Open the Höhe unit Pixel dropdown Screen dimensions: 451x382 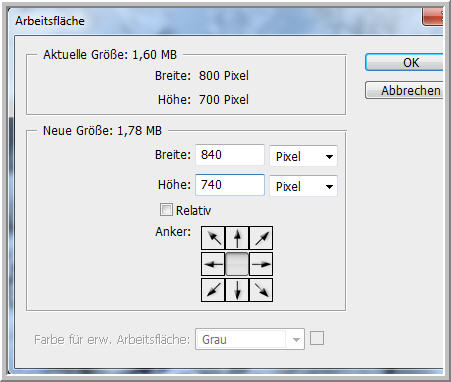point(303,186)
